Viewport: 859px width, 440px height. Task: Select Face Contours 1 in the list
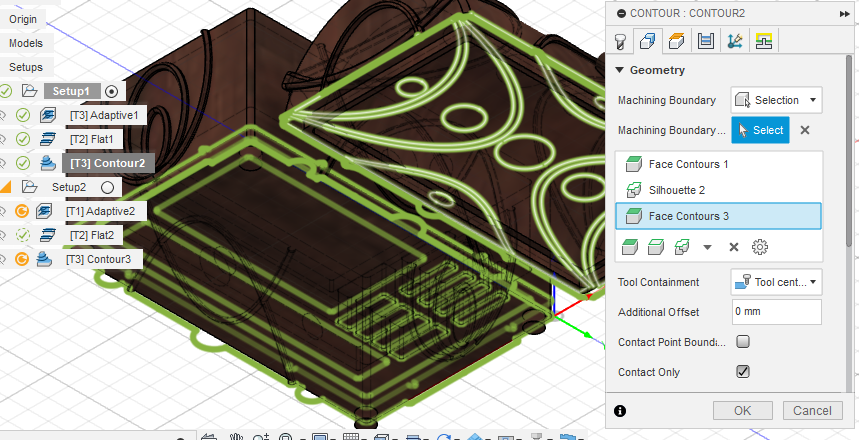(x=719, y=164)
